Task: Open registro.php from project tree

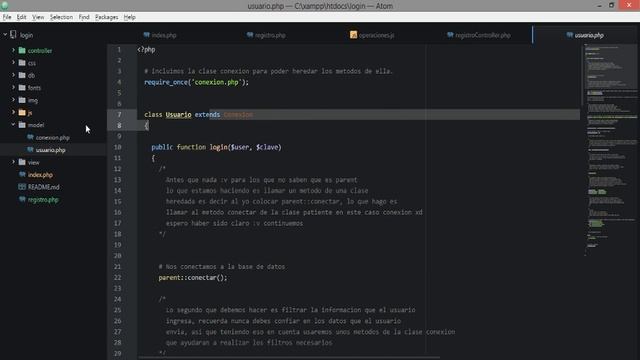Action: click(x=43, y=200)
